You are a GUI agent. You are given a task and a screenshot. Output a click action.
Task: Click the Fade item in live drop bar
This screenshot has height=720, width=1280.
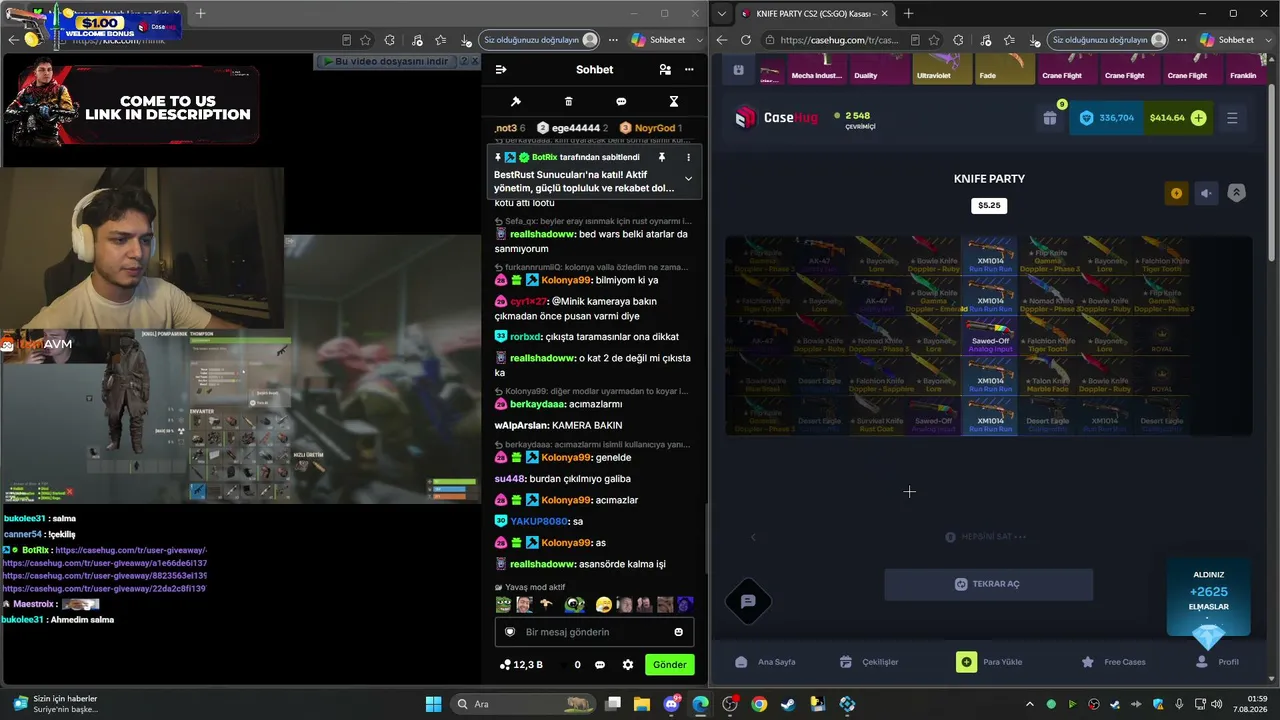[1004, 69]
